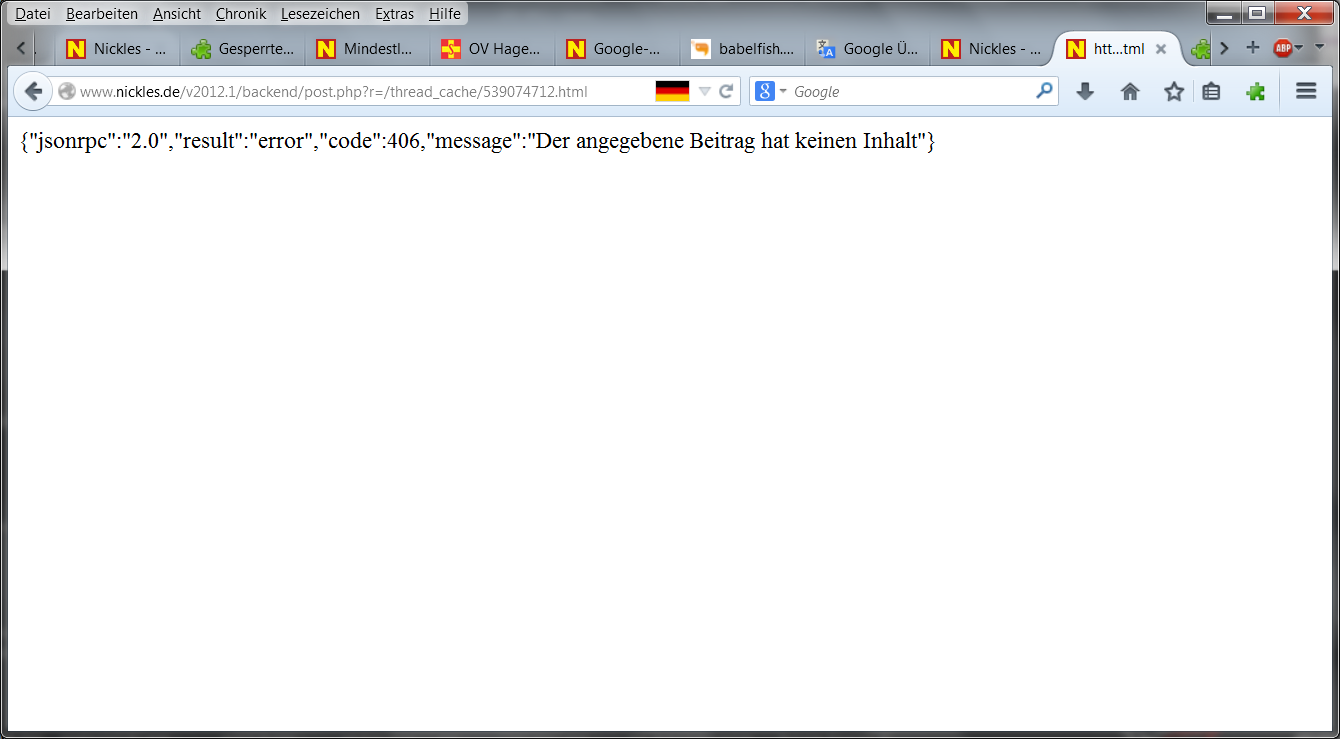Open the Google search engine selector
The image size is (1340, 739).
pos(771,92)
